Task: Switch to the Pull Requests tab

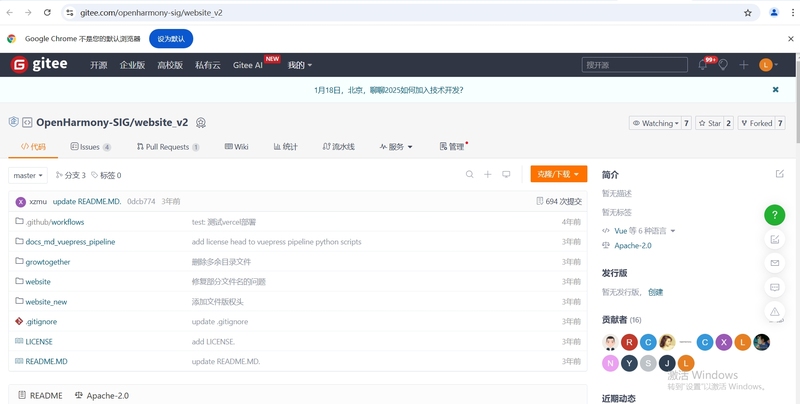Action: tap(168, 146)
